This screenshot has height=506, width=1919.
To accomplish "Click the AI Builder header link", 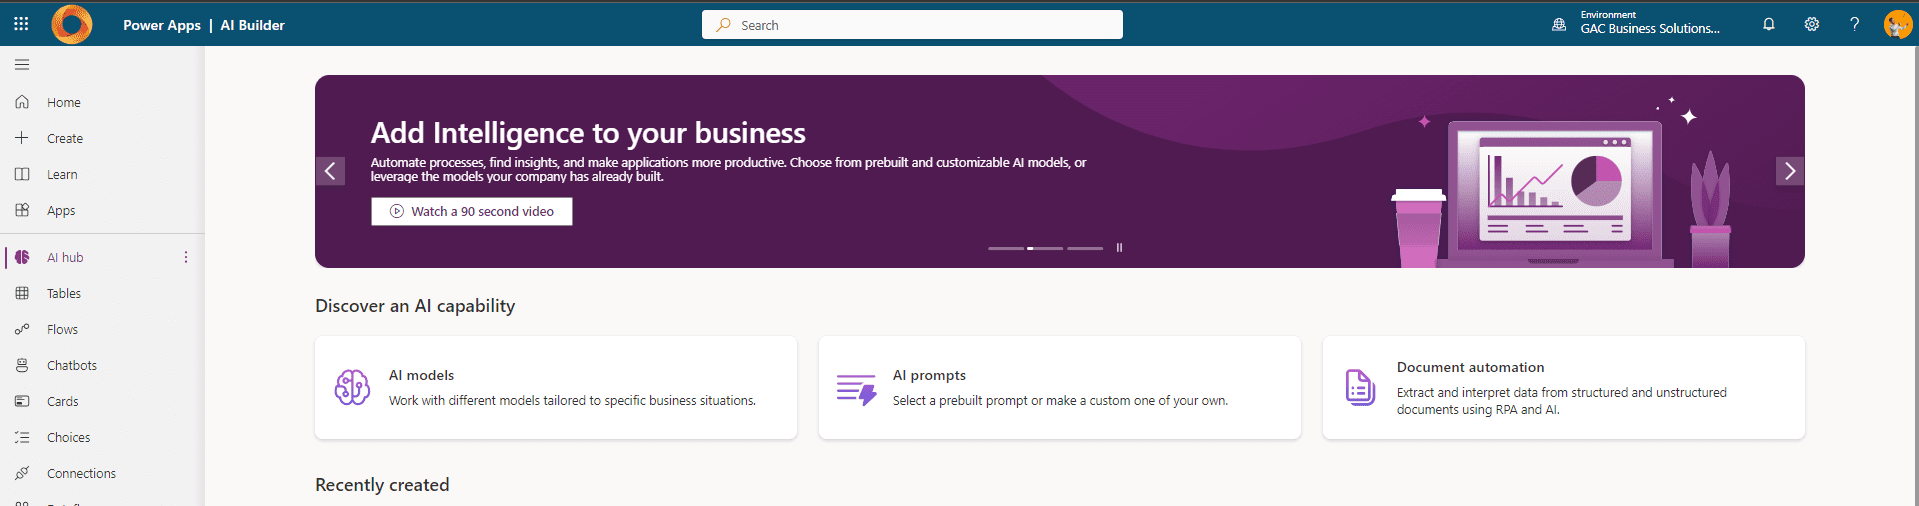I will tap(253, 25).
